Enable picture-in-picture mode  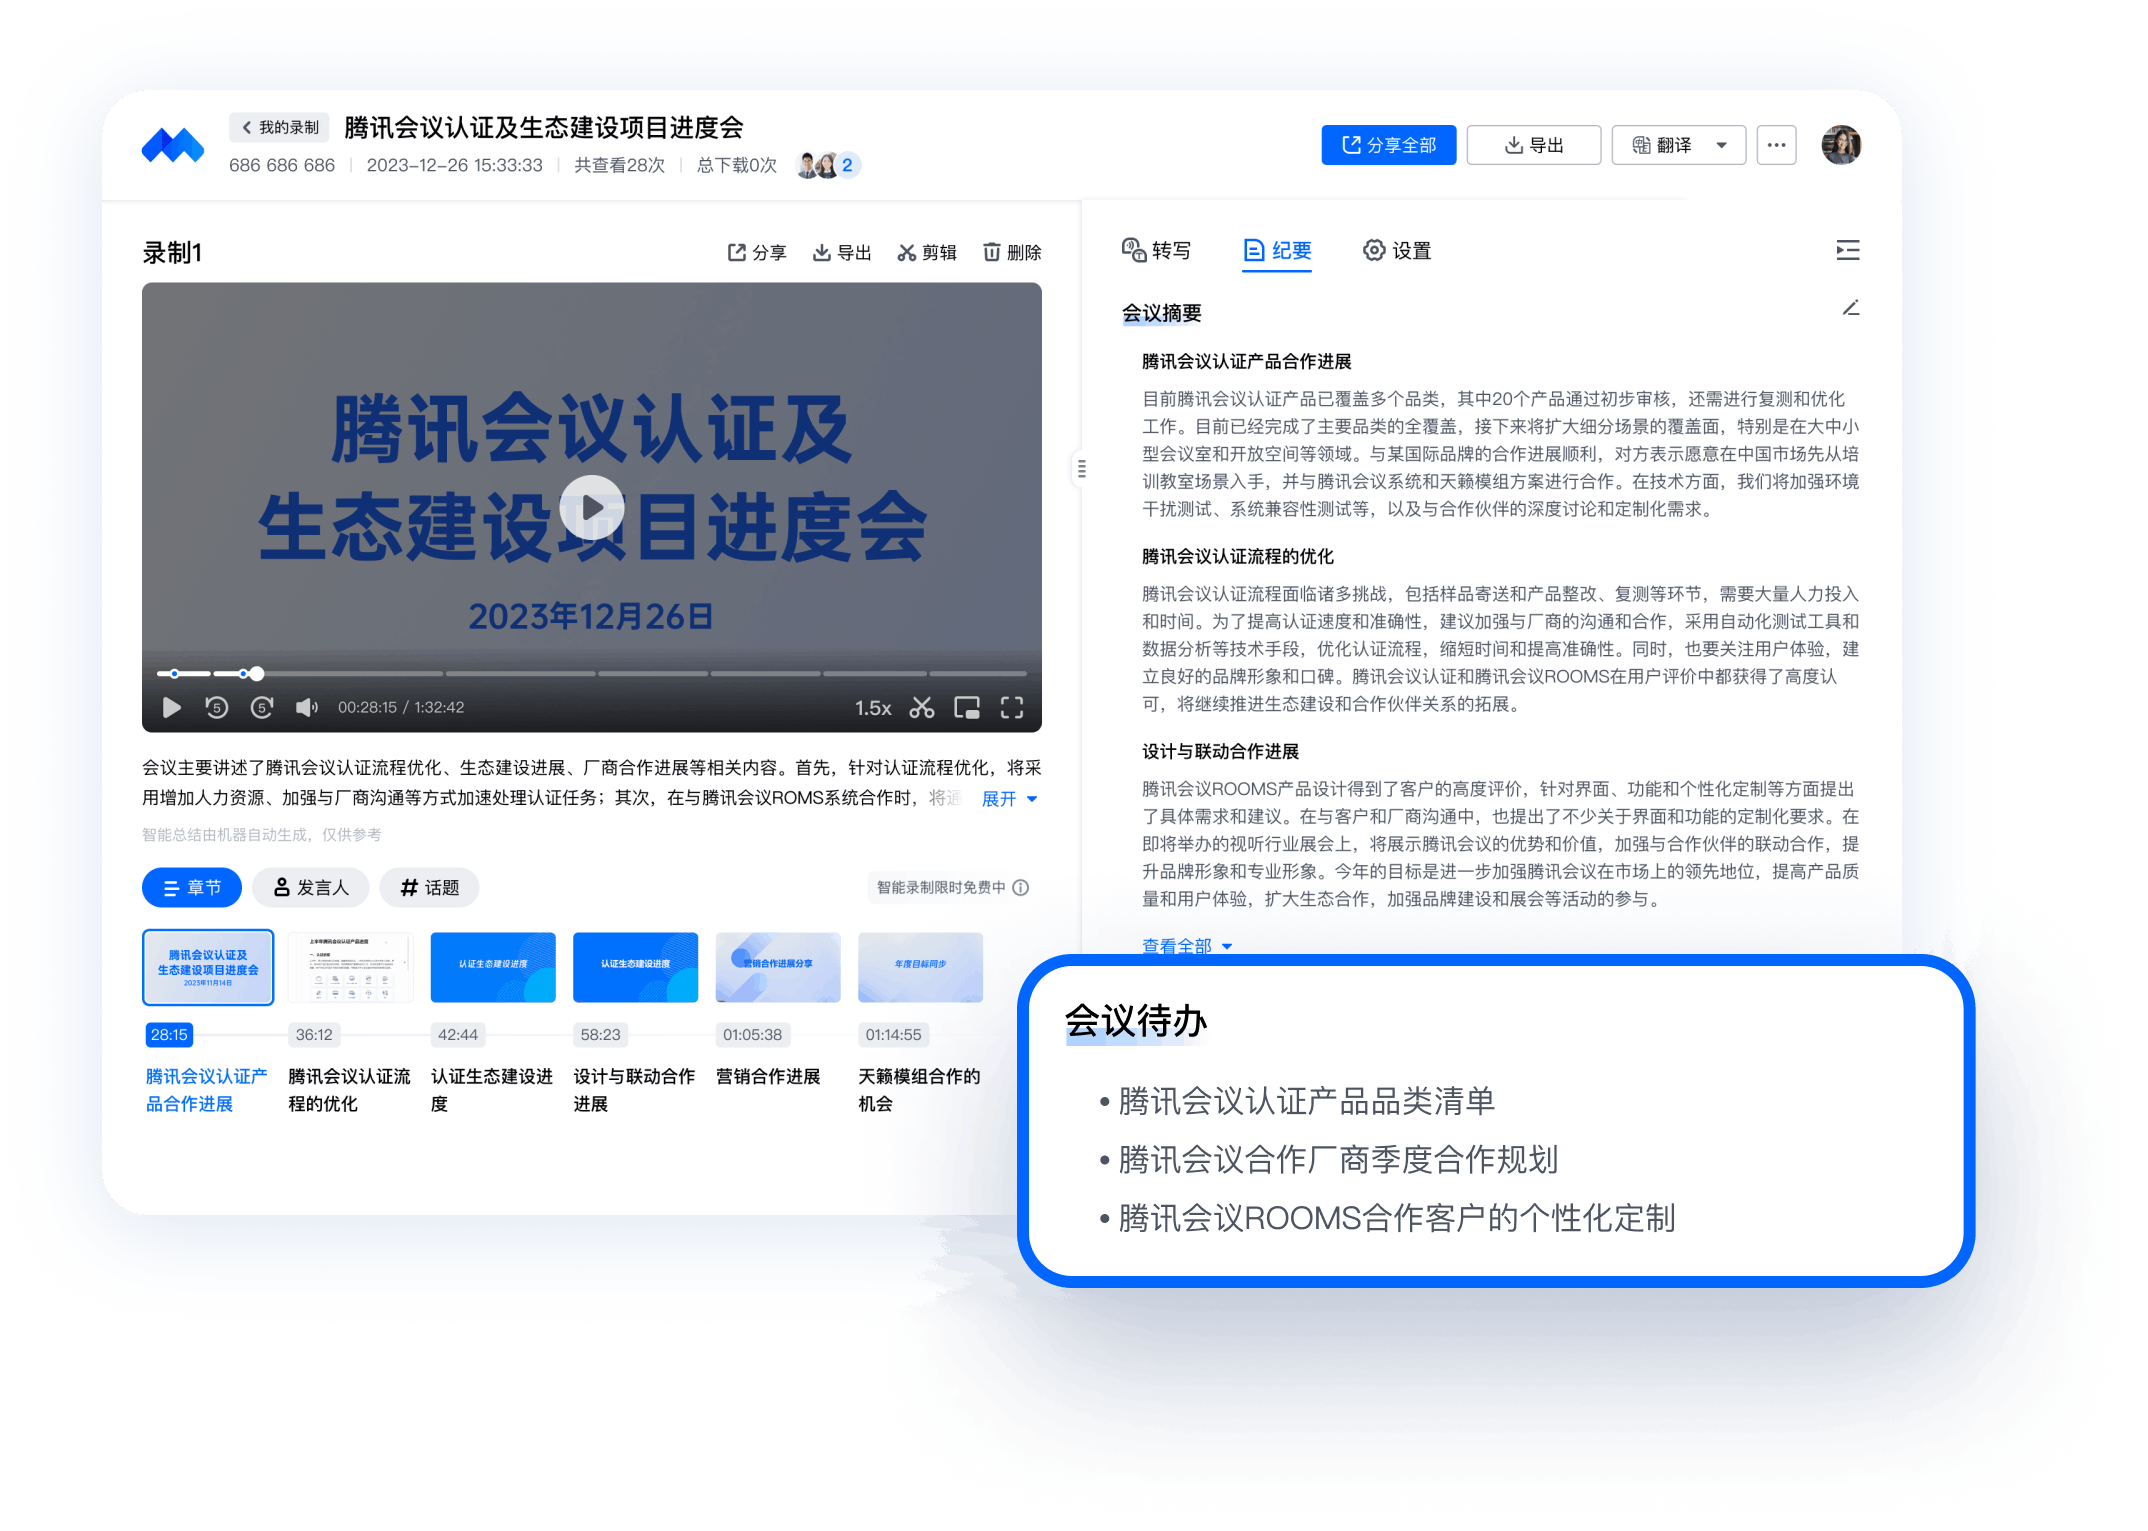(967, 708)
